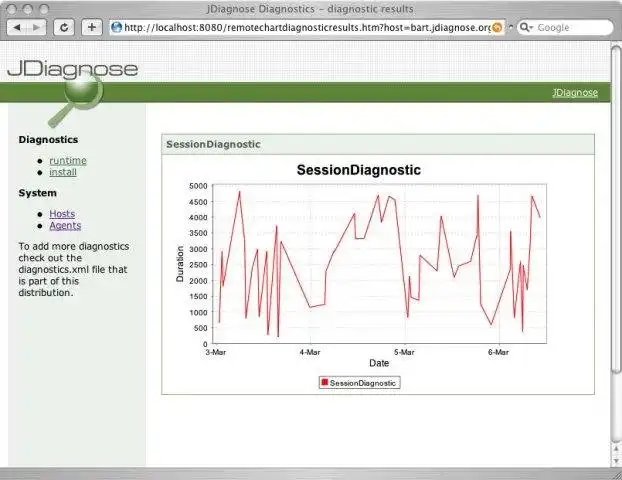Image resolution: width=622 pixels, height=480 pixels.
Task: Open the runtime diagnostics link
Action: pos(68,161)
